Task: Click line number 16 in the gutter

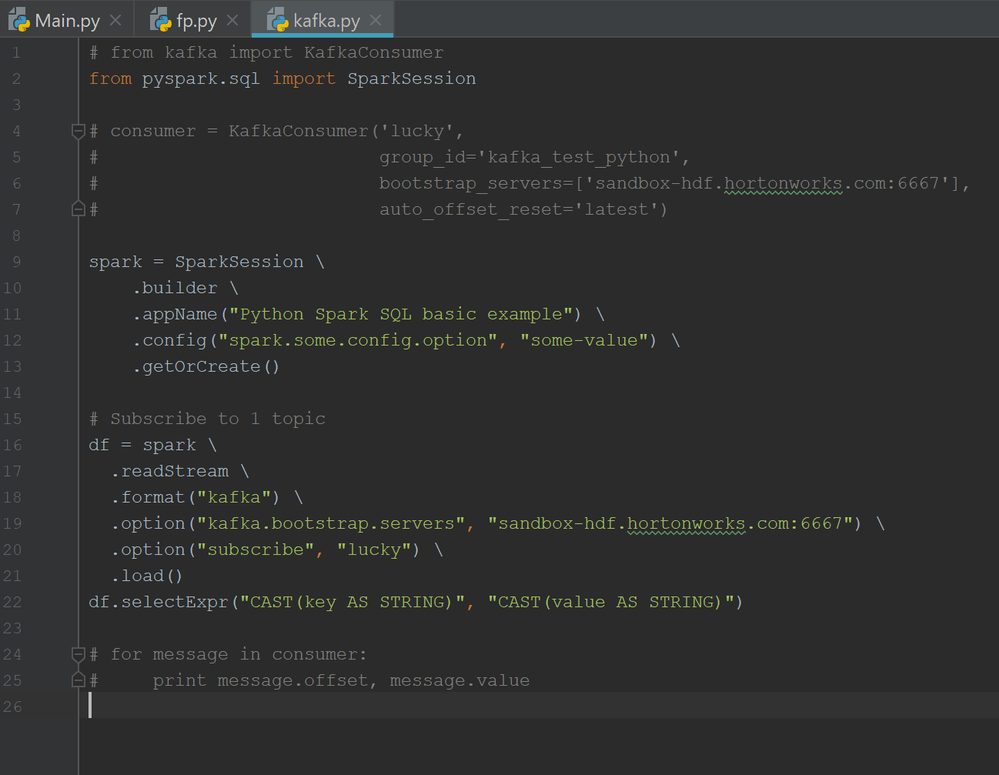Action: tap(13, 445)
